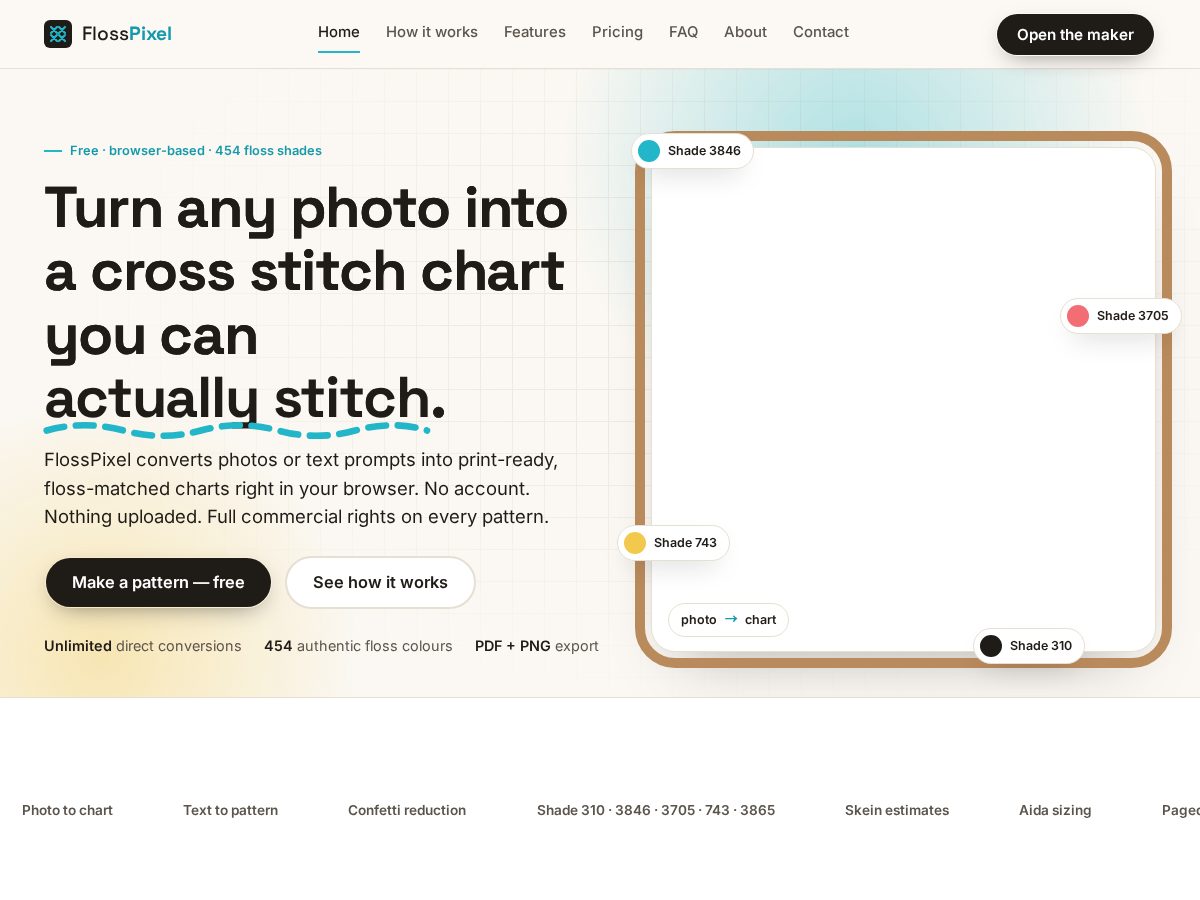Click the Shade 3846 label text

(x=704, y=151)
